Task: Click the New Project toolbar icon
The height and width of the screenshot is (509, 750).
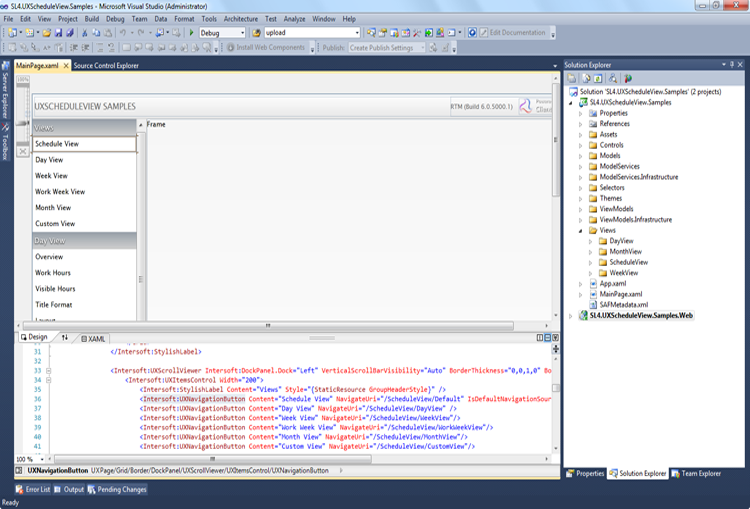Action: pos(12,33)
